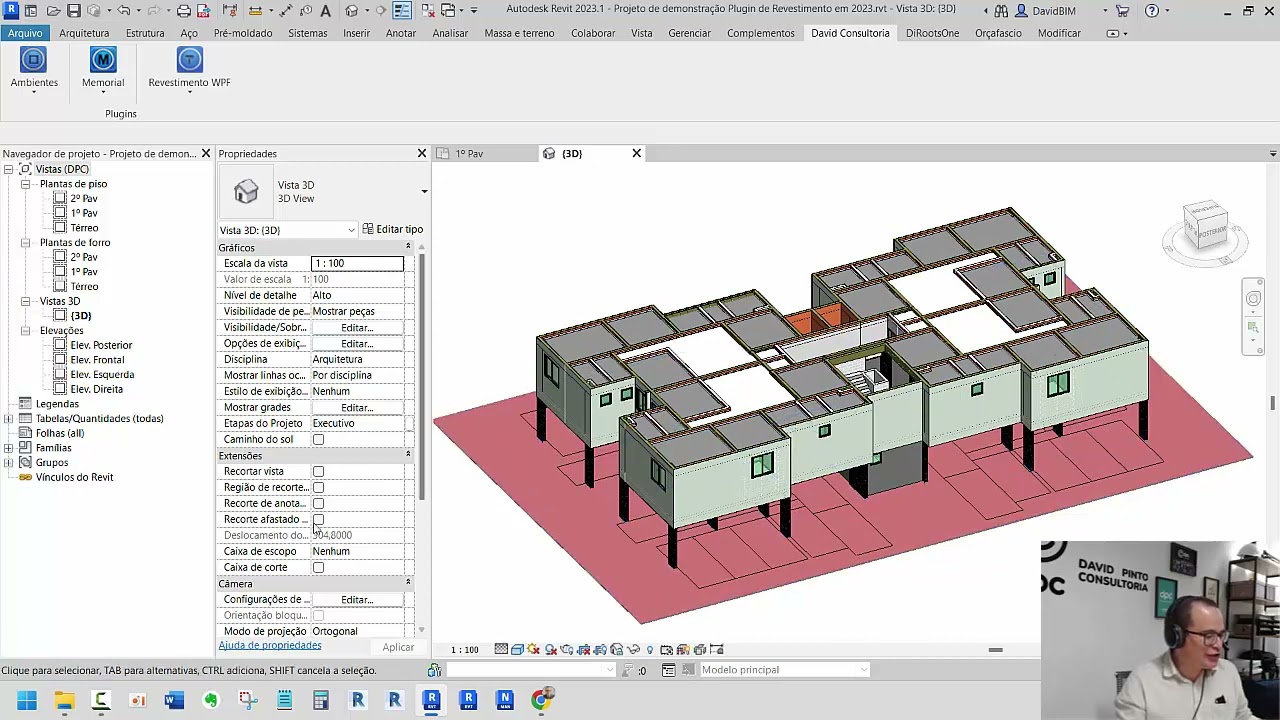Enable the Caminho do sol checkbox
This screenshot has height=720, width=1280.
click(x=318, y=440)
